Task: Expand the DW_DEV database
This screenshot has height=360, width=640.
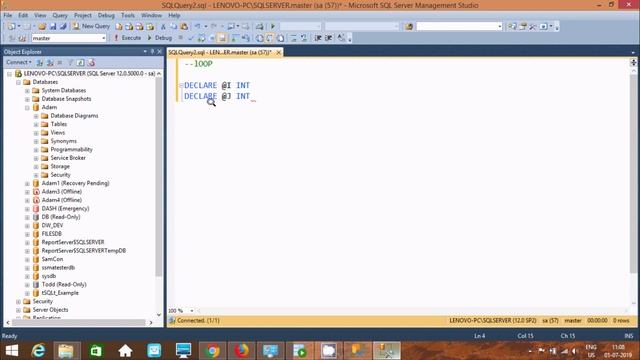Action: (27, 225)
